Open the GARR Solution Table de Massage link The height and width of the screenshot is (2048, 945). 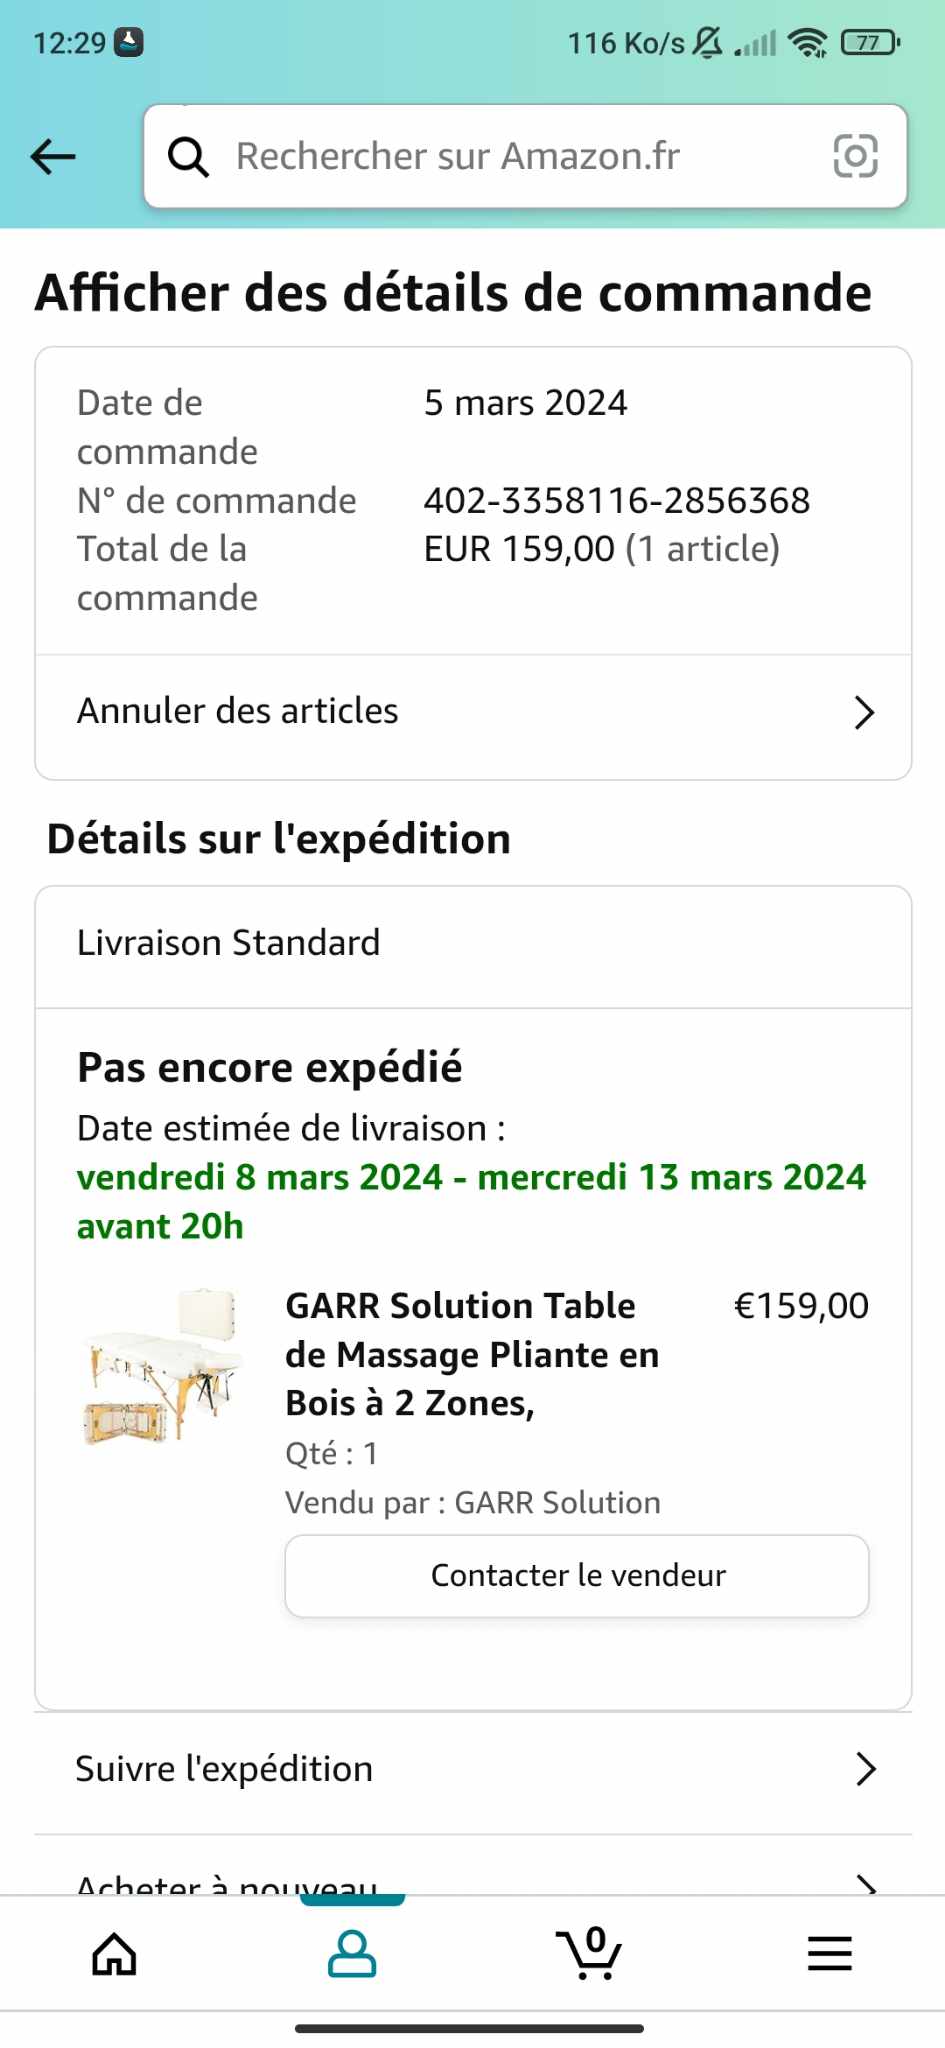[472, 1354]
